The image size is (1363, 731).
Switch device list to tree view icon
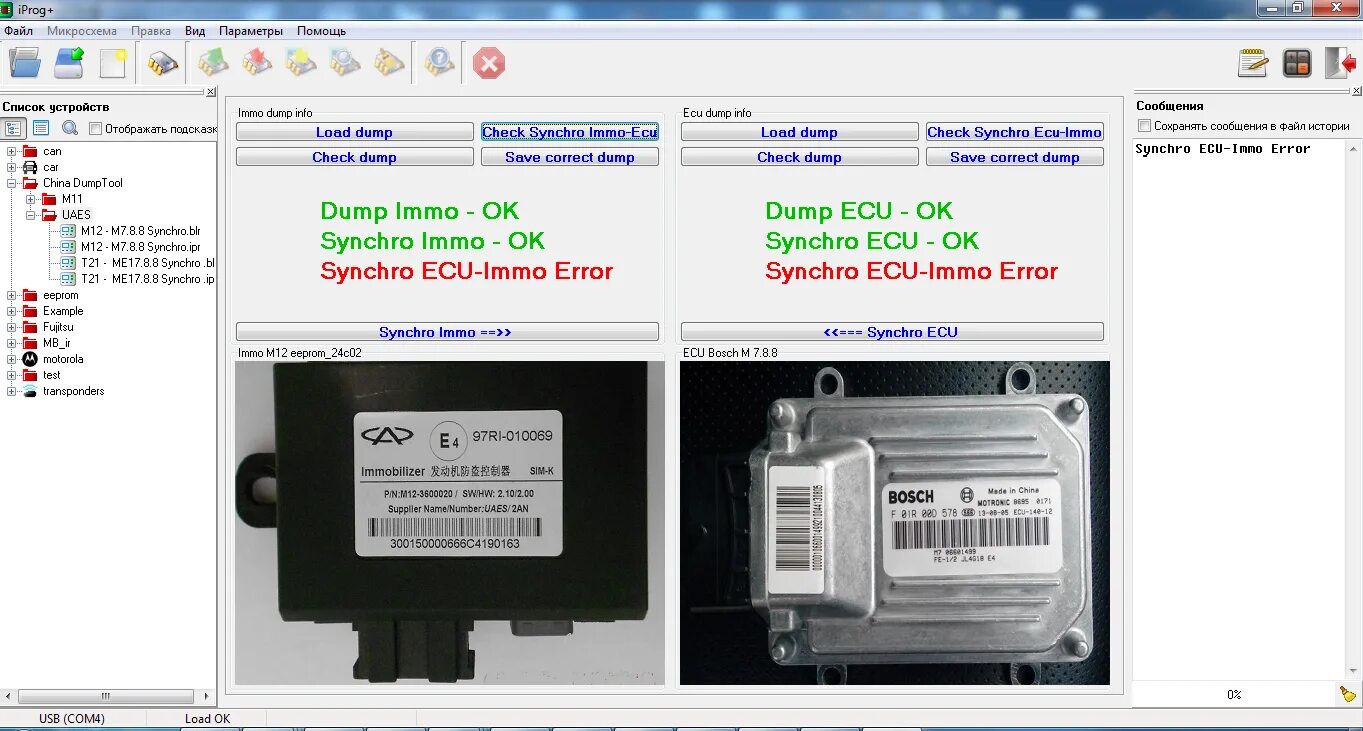click(14, 128)
